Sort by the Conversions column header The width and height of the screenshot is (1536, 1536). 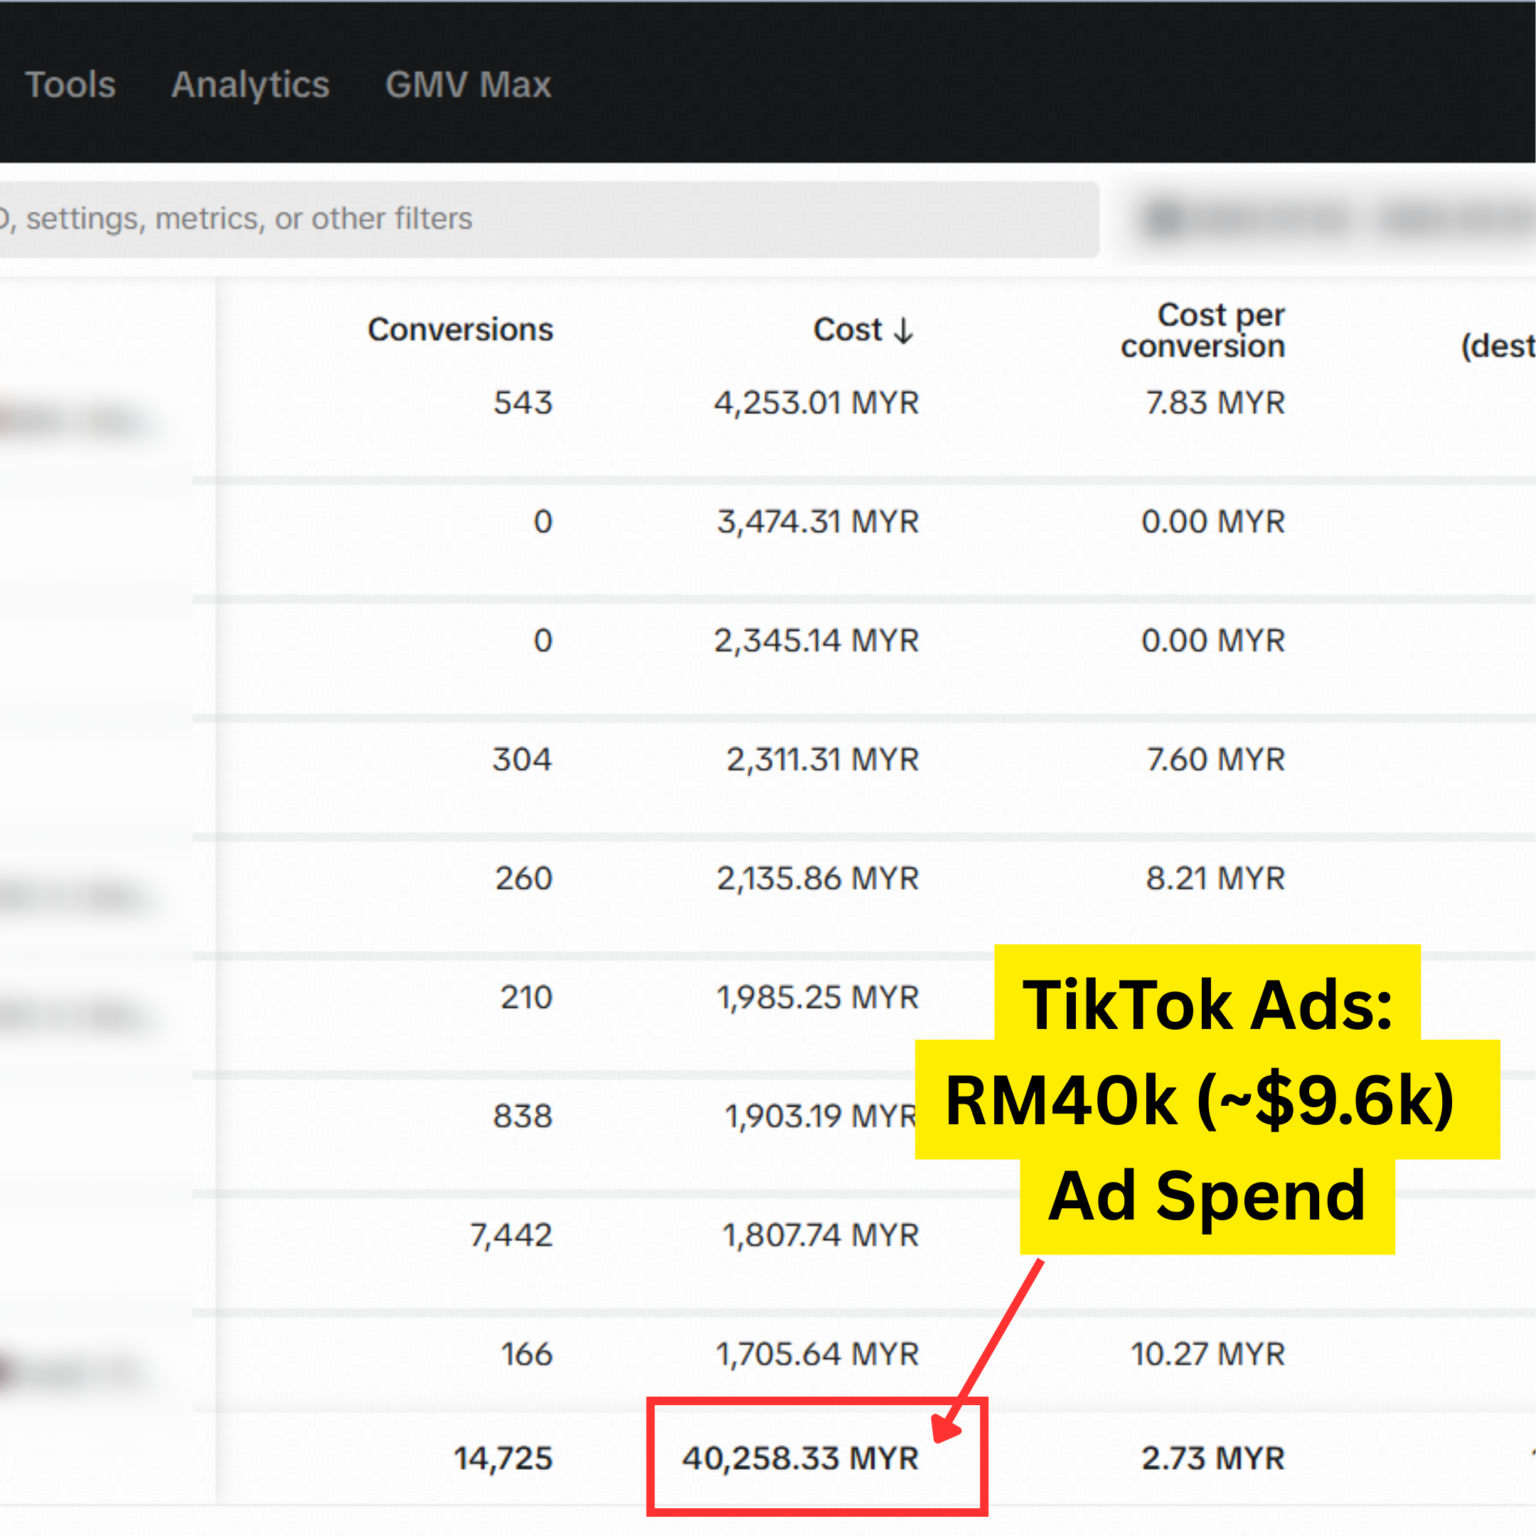pos(460,330)
